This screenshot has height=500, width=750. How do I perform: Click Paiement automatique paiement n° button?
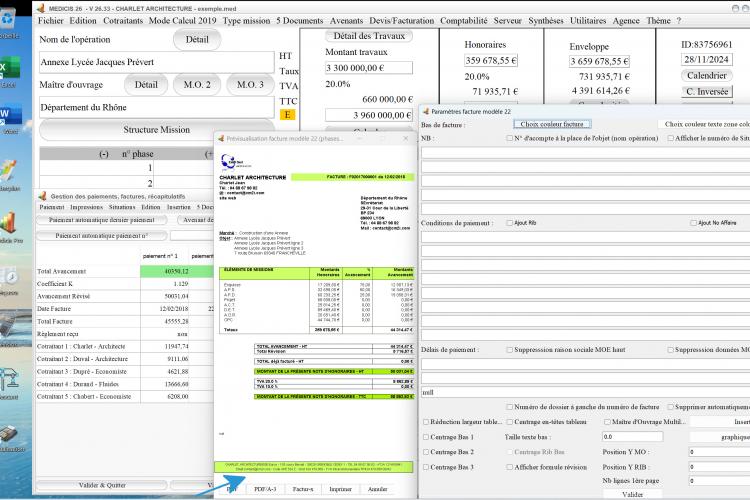pyautogui.click(x=101, y=236)
